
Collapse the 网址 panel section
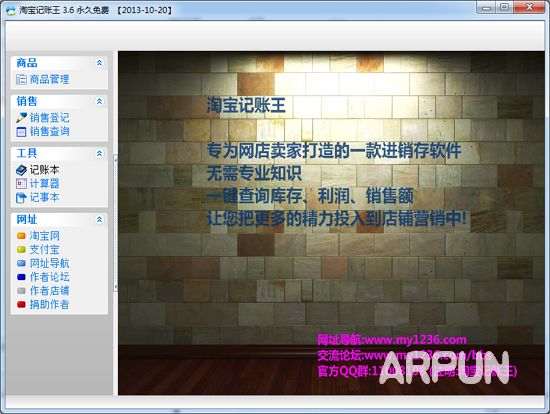(x=99, y=220)
